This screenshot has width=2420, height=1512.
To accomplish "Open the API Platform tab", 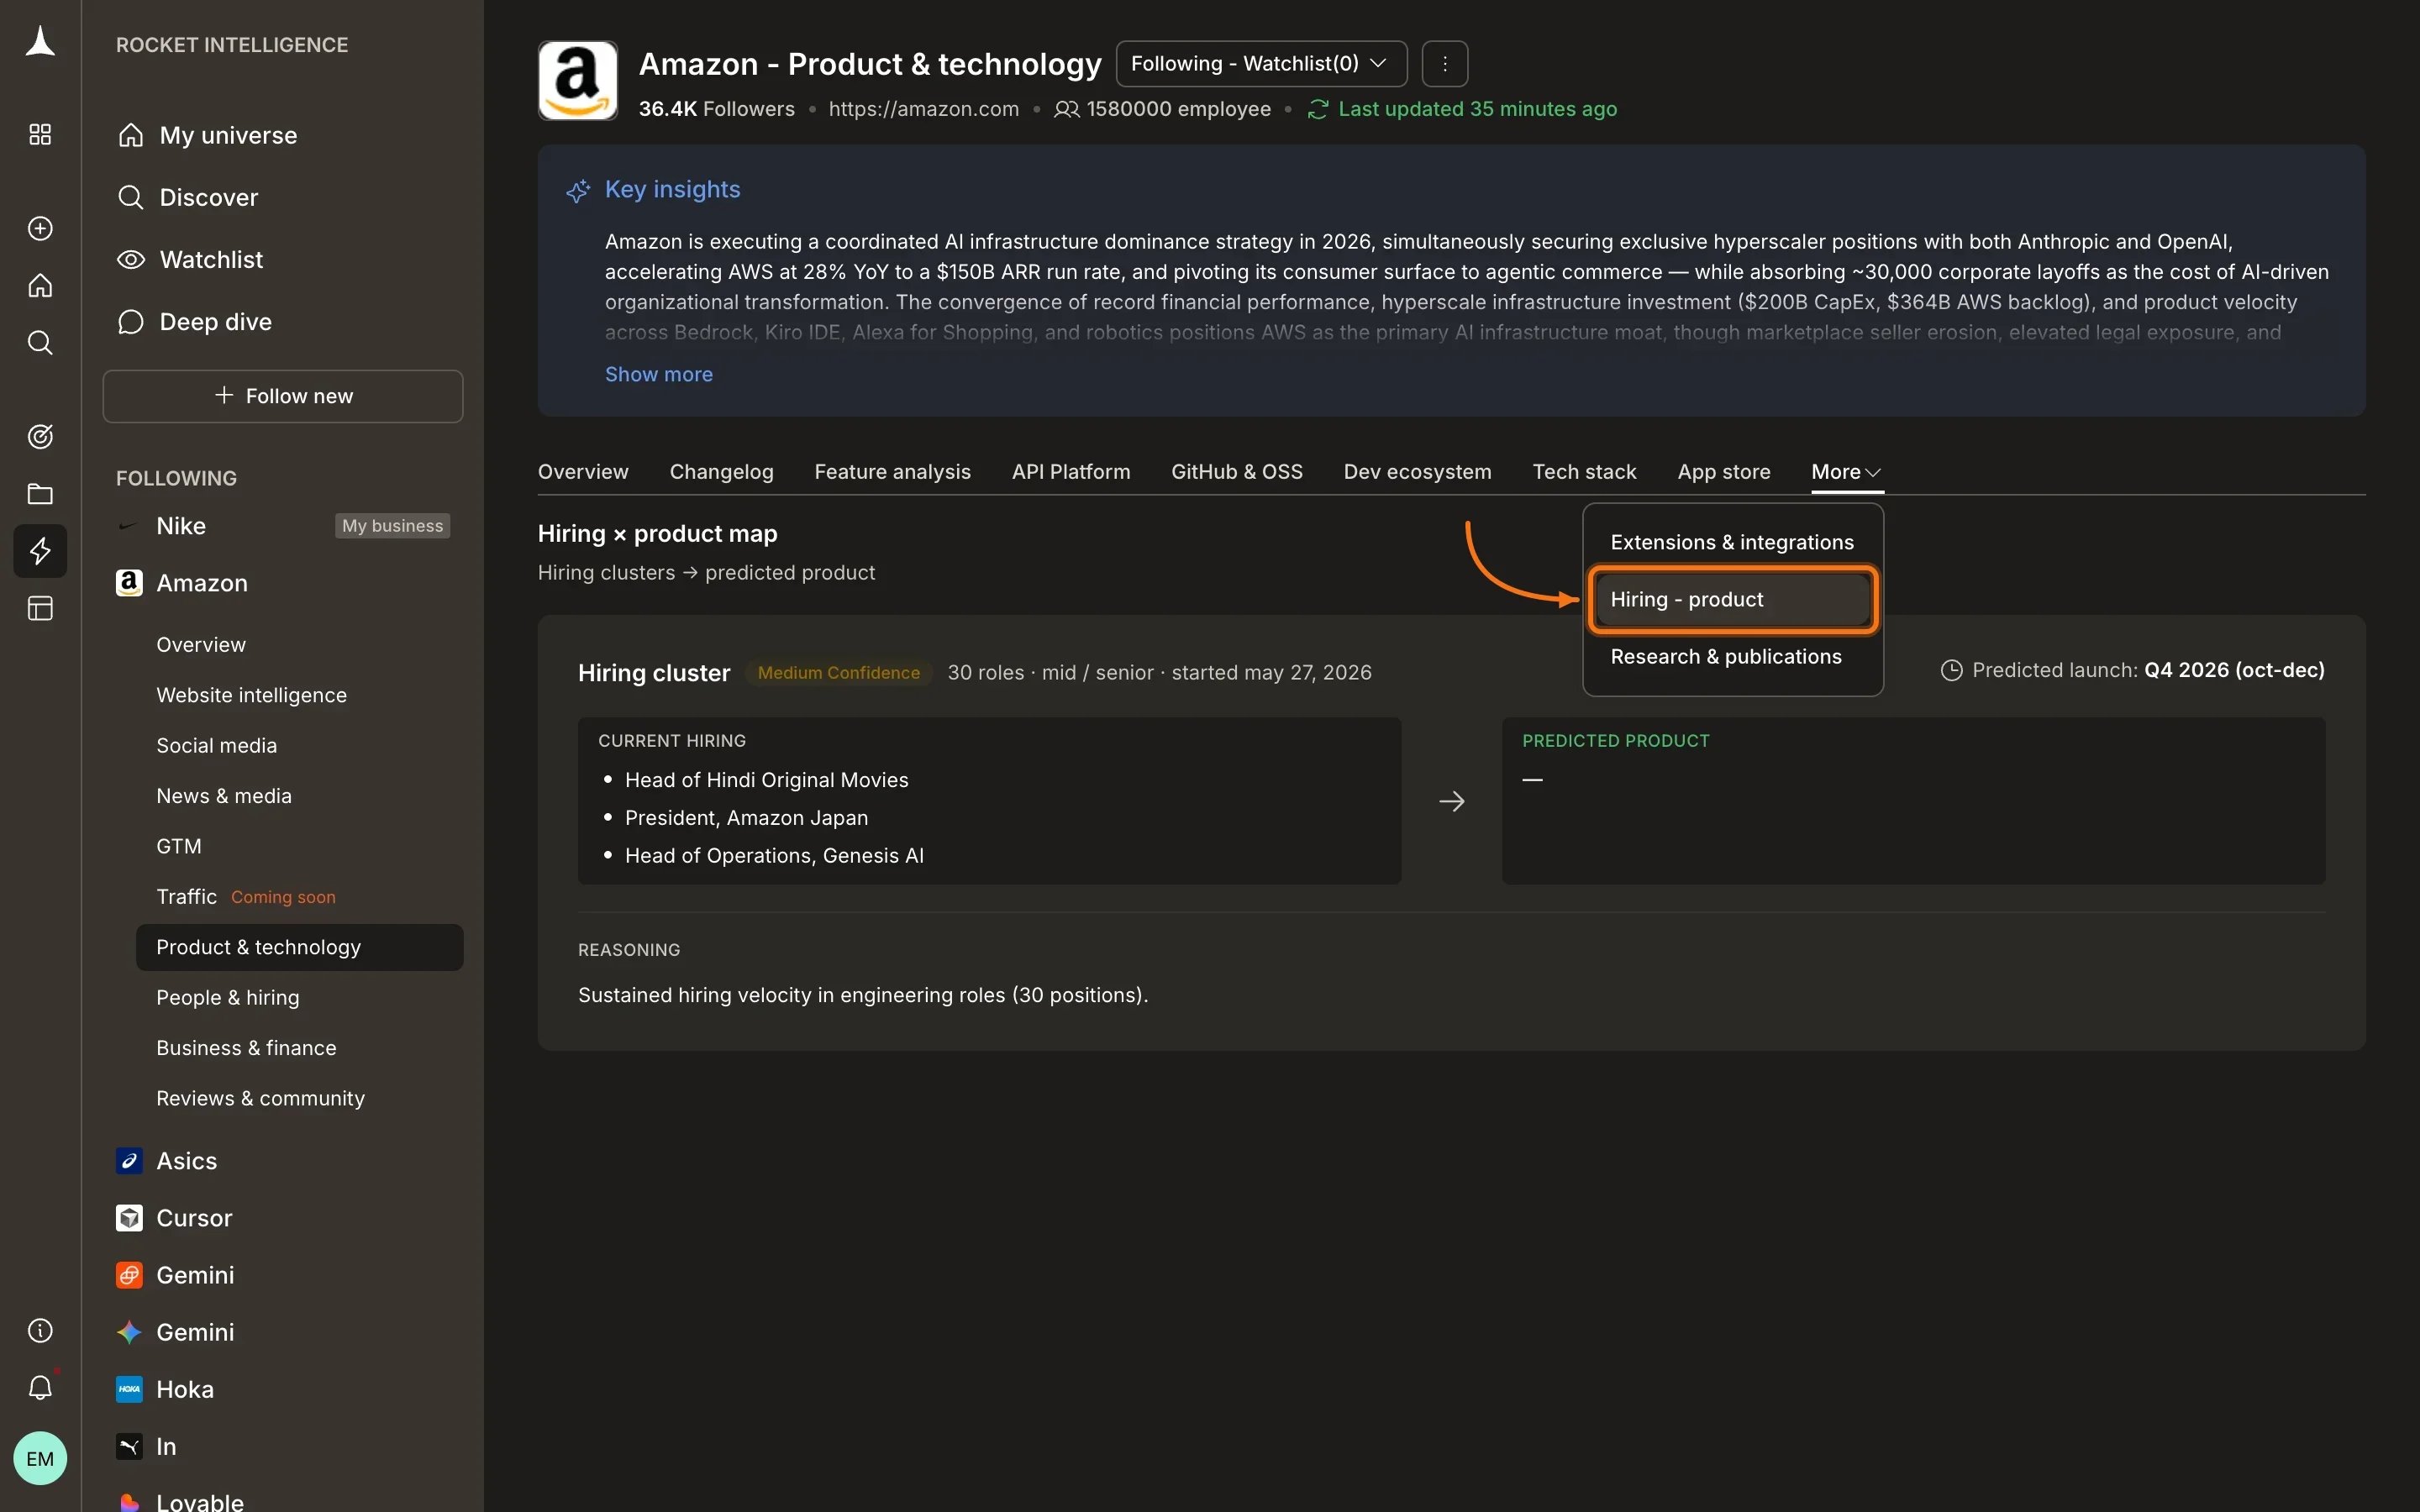I will (x=1071, y=472).
